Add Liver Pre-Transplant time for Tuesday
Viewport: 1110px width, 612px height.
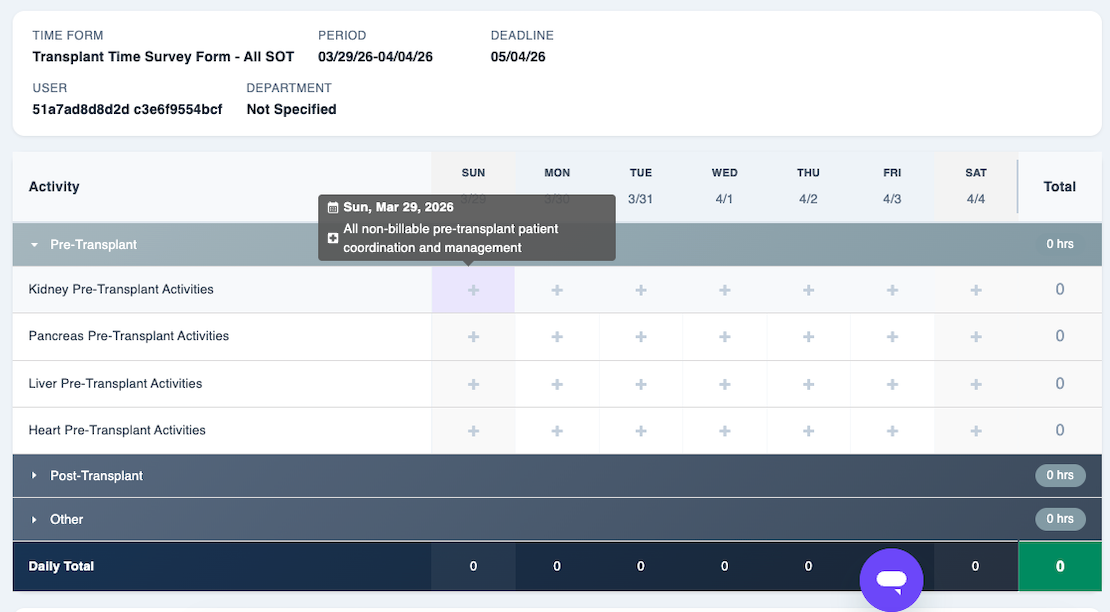[x=641, y=384]
